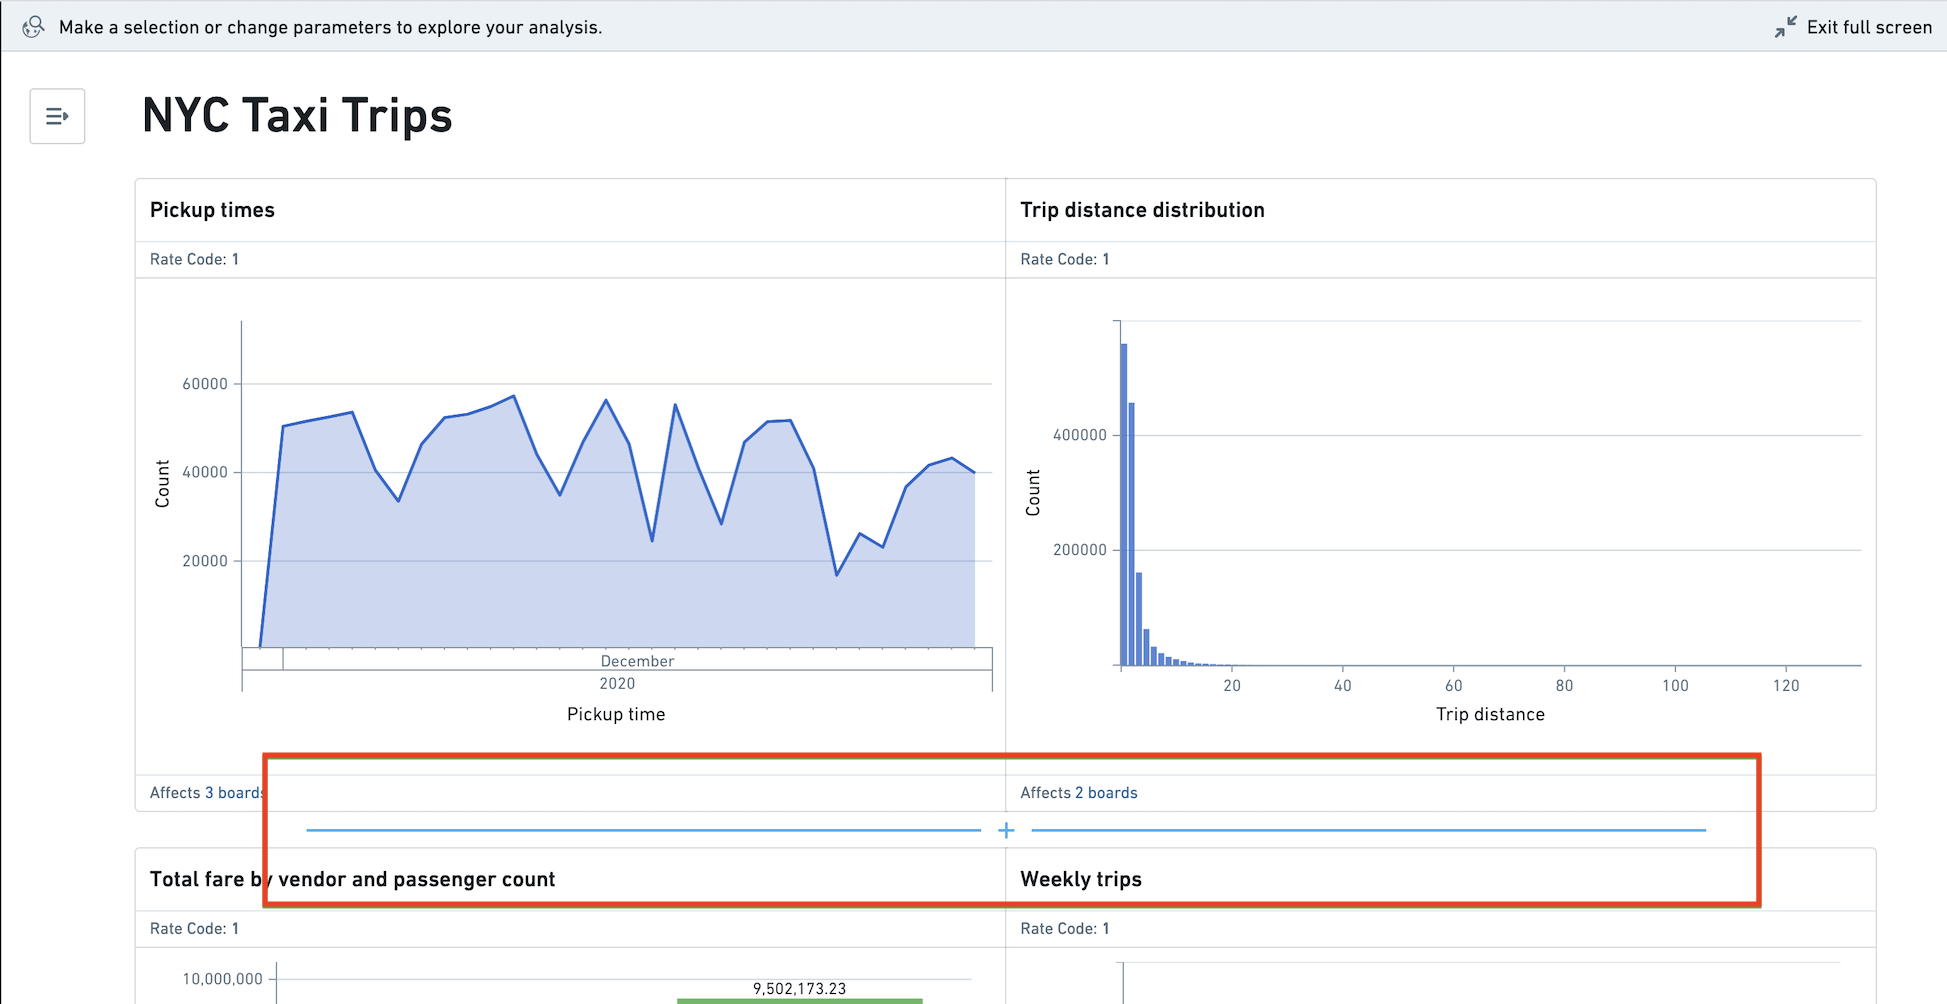
Task: Click Rate Code: 1 under Weekly trips
Action: [1065, 928]
